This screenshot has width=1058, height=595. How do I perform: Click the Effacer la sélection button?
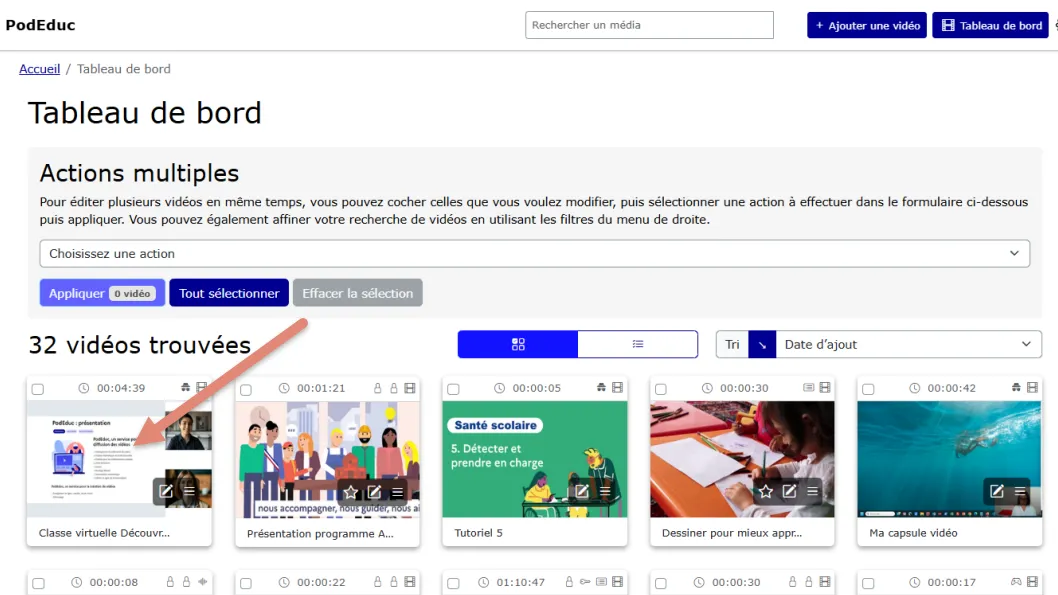tap(358, 293)
